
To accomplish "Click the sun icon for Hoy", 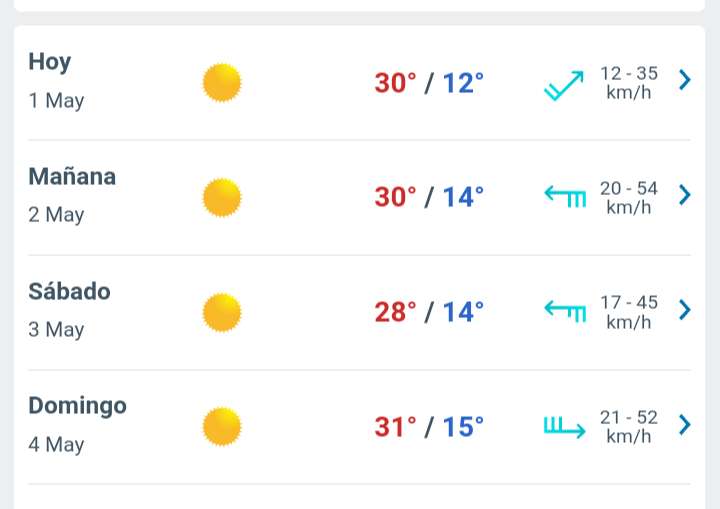I will coord(222,82).
